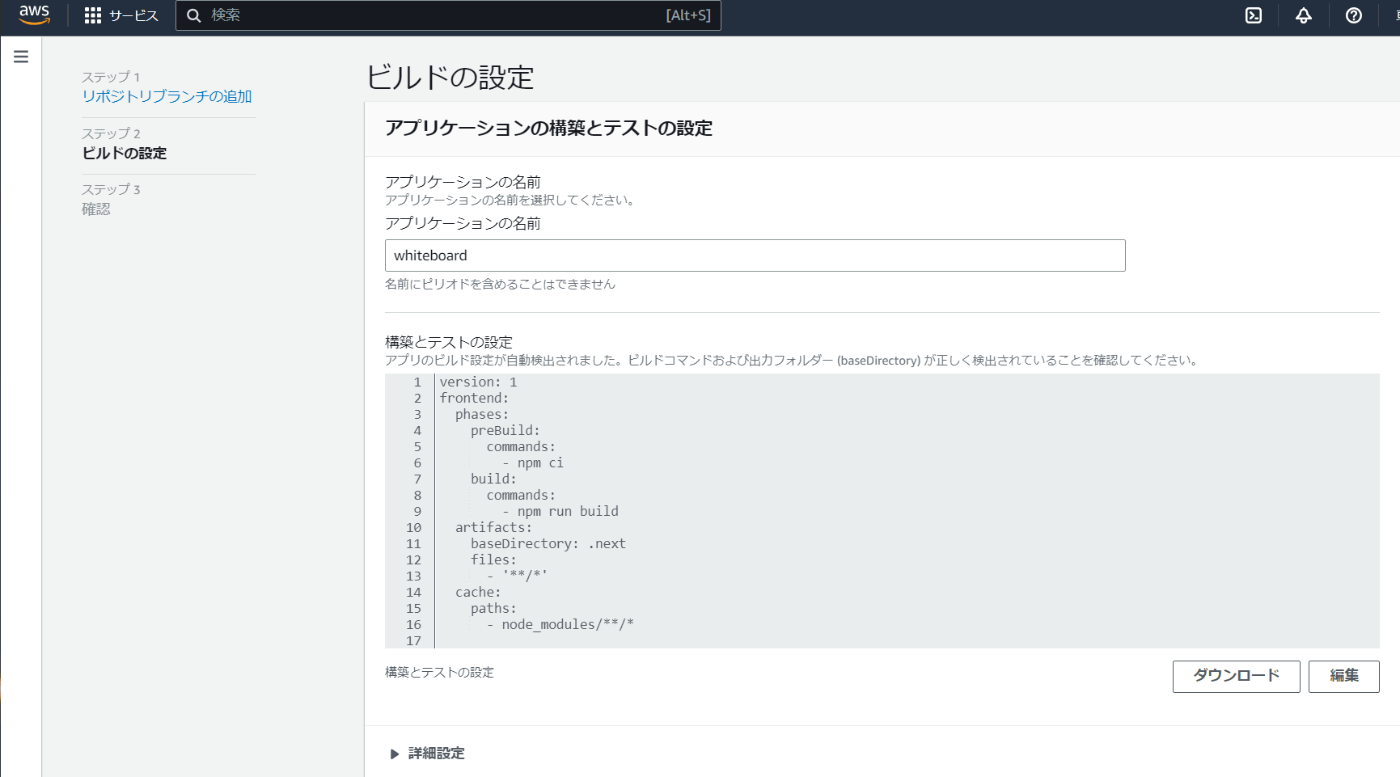
Task: Click the 編集 button
Action: (x=1344, y=676)
